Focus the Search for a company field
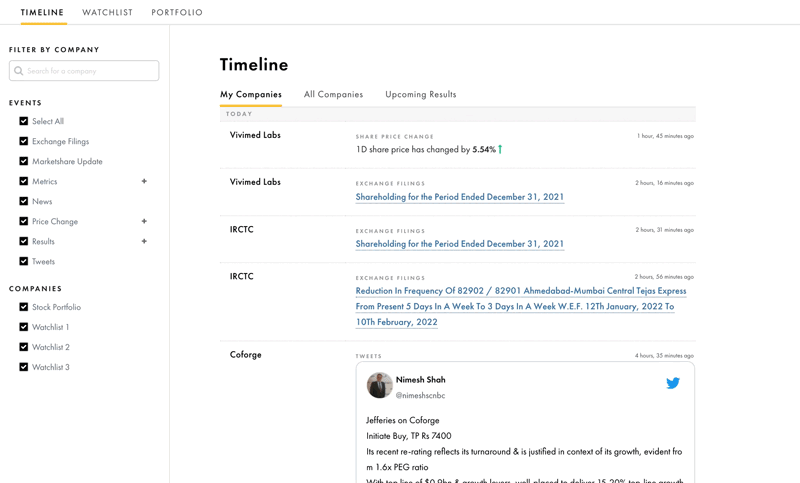Screen dimensions: 800x483 (84, 71)
